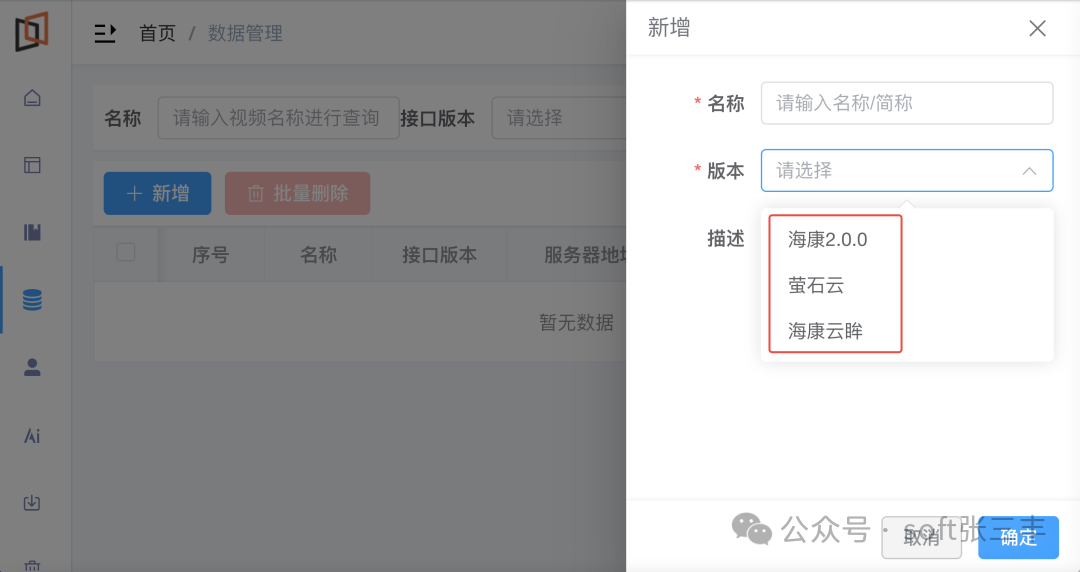Click the home icon in sidebar
This screenshot has height=572, width=1080.
point(32,98)
